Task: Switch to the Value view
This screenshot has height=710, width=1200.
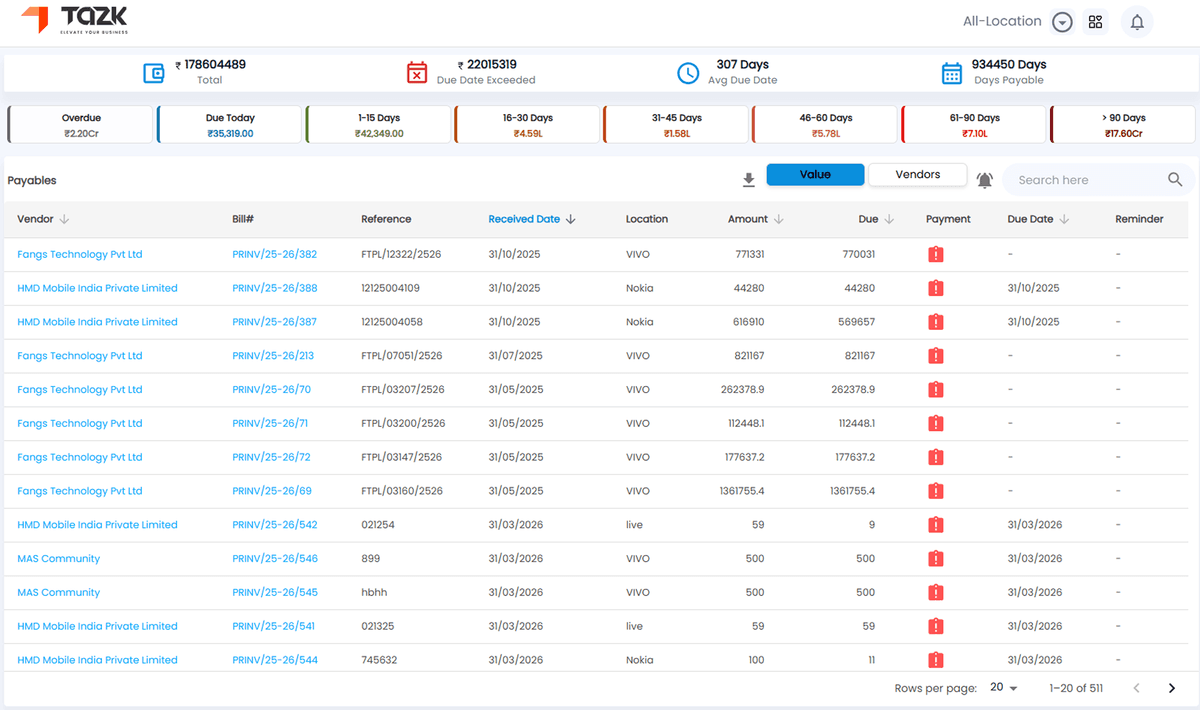Action: 815,174
